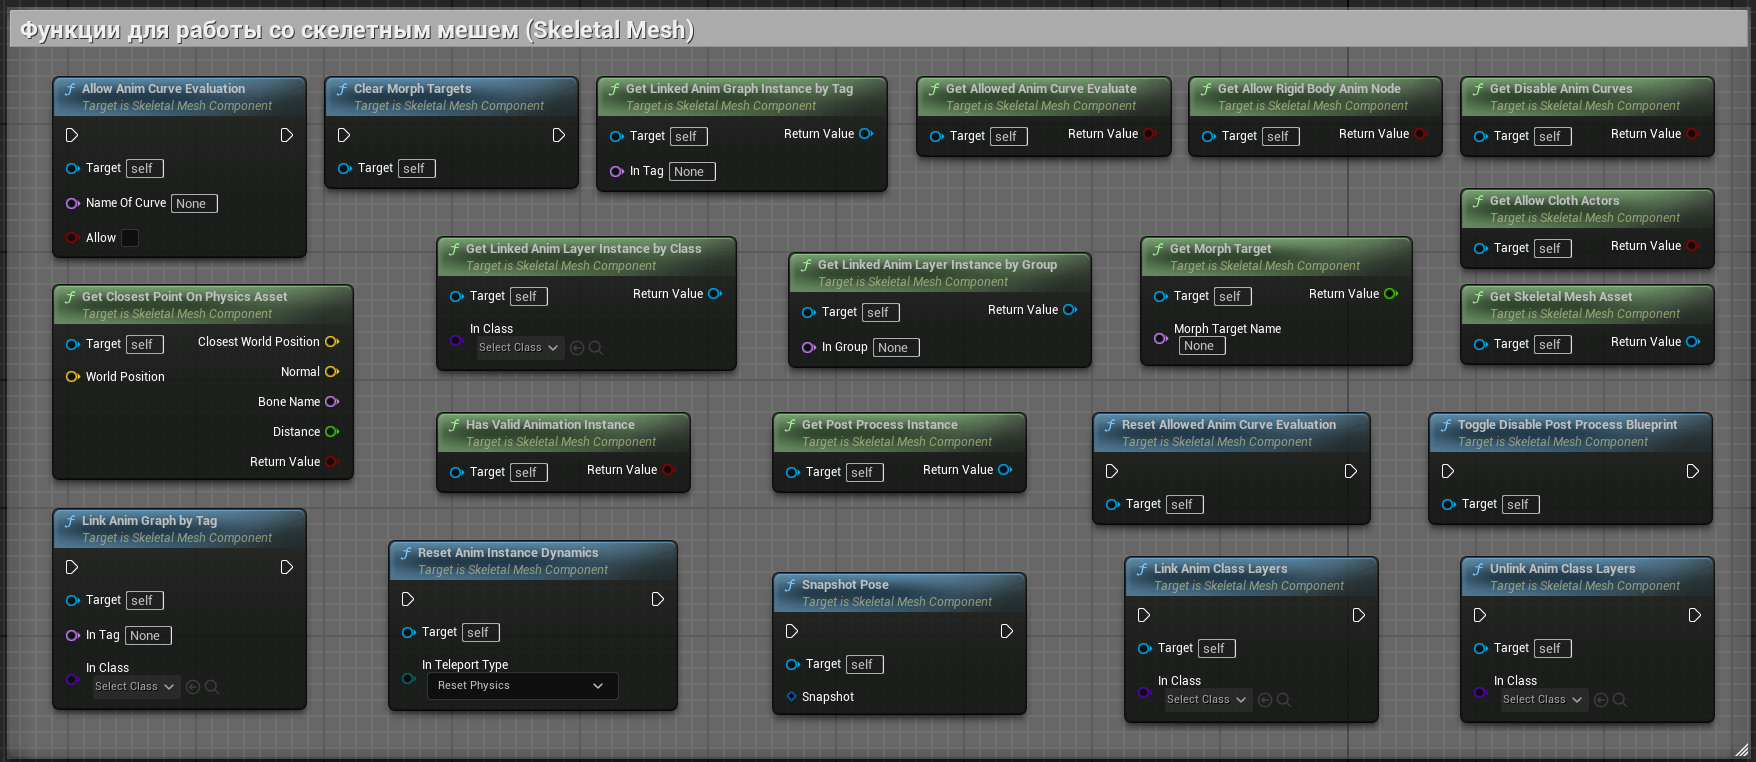Click exec input pin of Allow Anim Curve Evaluation

[72, 135]
